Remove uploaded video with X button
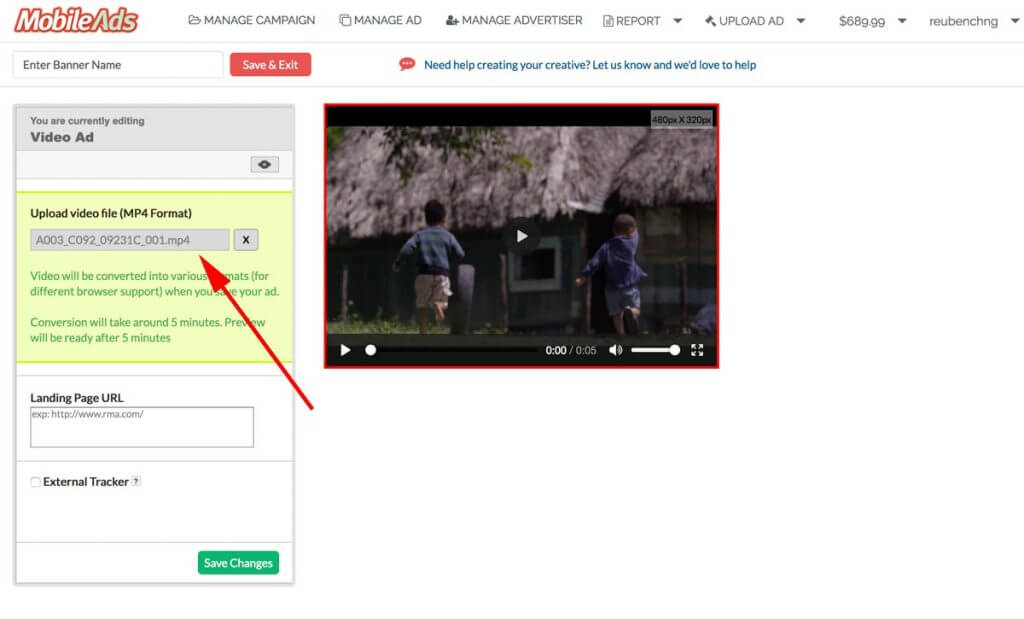The height and width of the screenshot is (619, 1024). (x=246, y=240)
